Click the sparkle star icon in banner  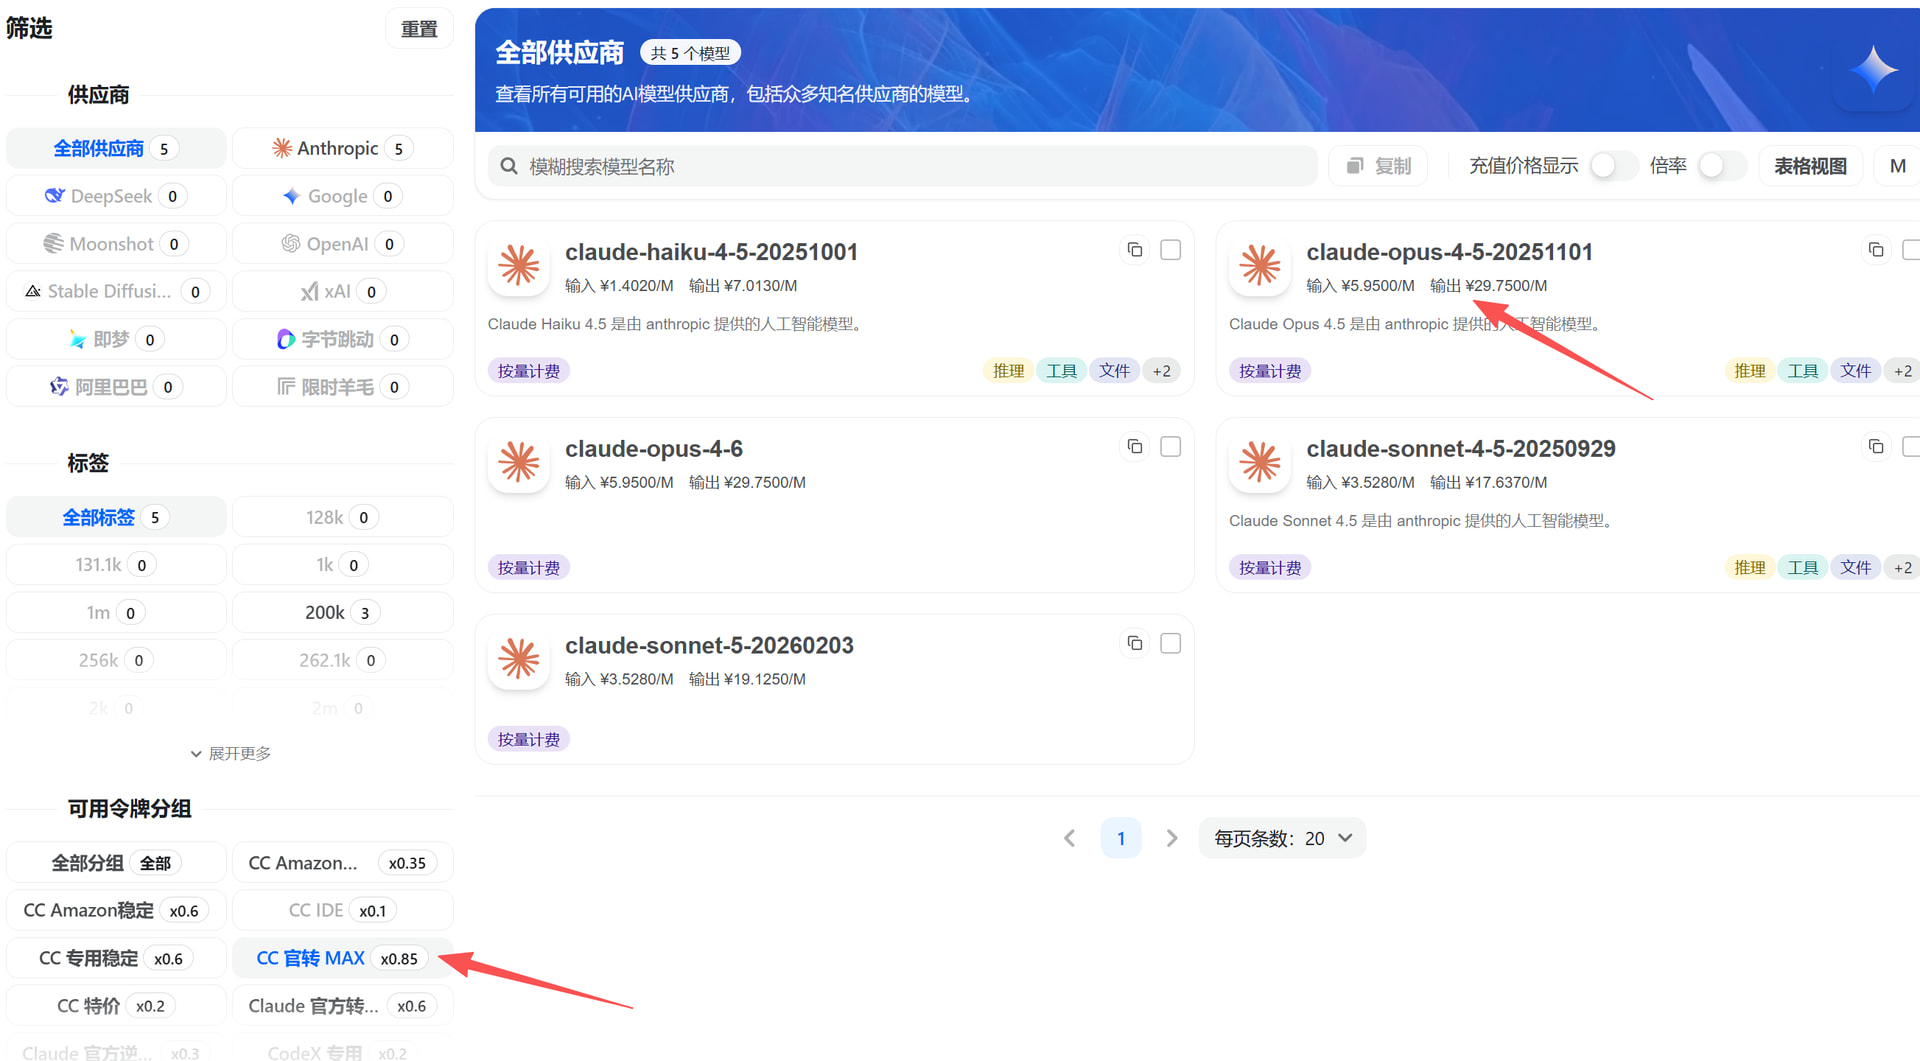(x=1873, y=71)
